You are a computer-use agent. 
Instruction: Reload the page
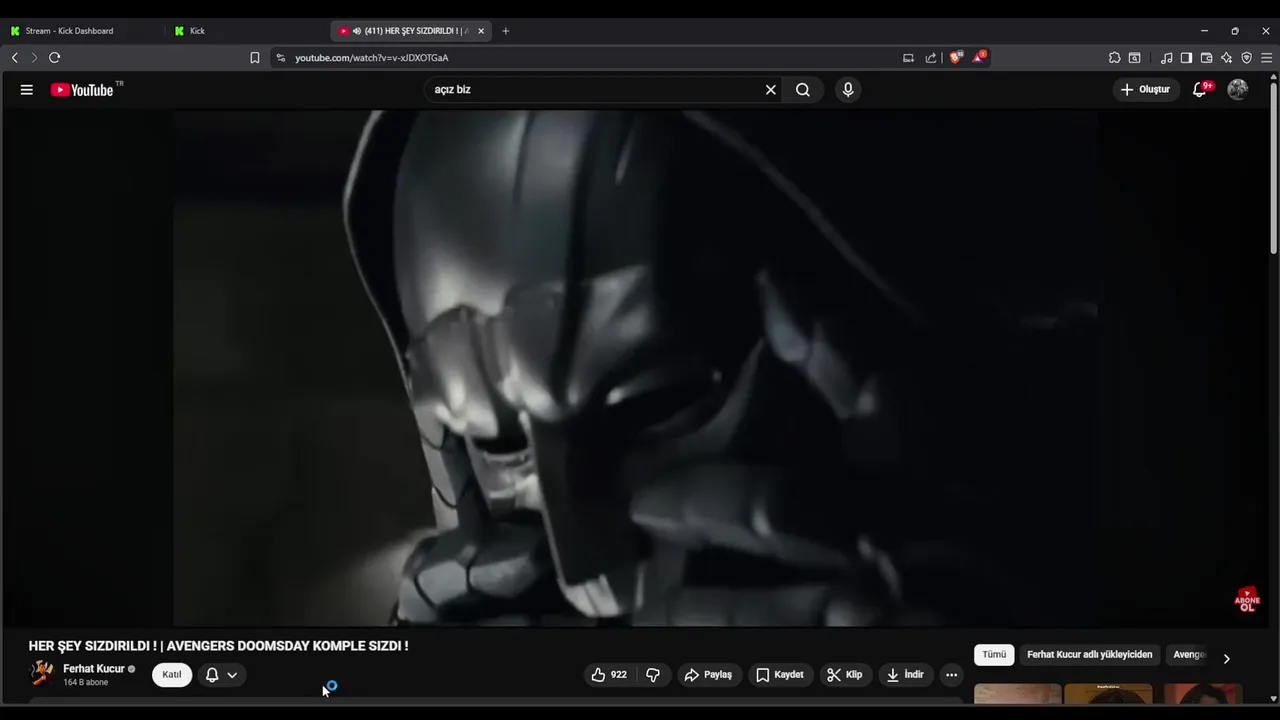[x=55, y=58]
